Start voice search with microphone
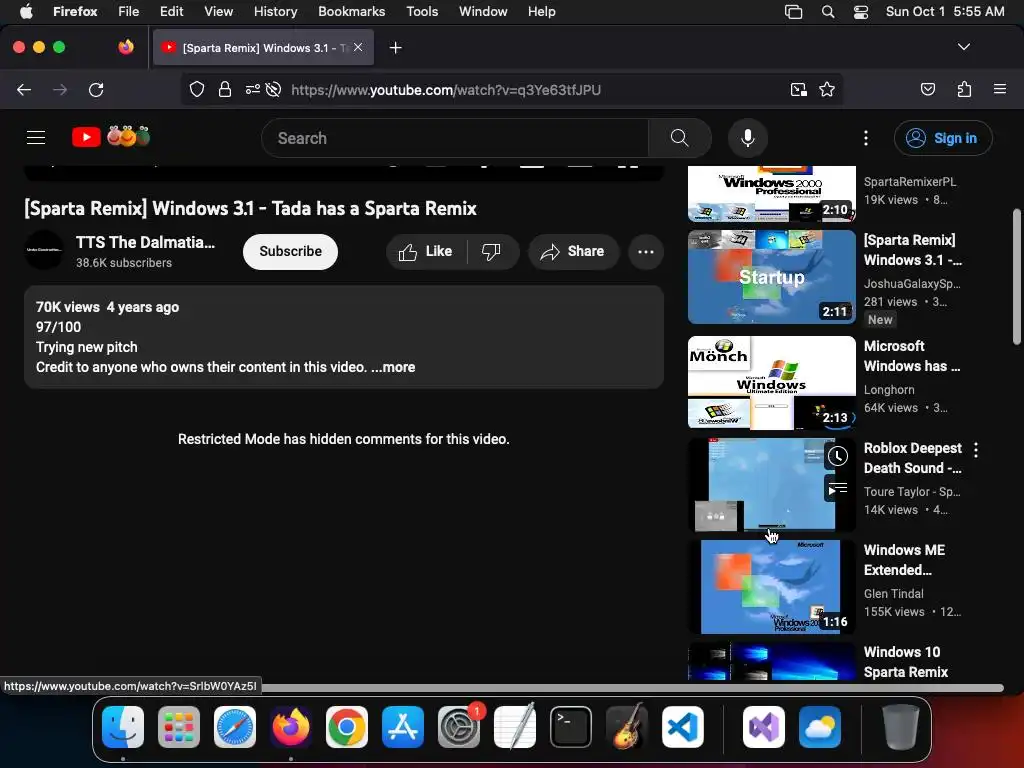This screenshot has width=1024, height=768. pyautogui.click(x=748, y=138)
